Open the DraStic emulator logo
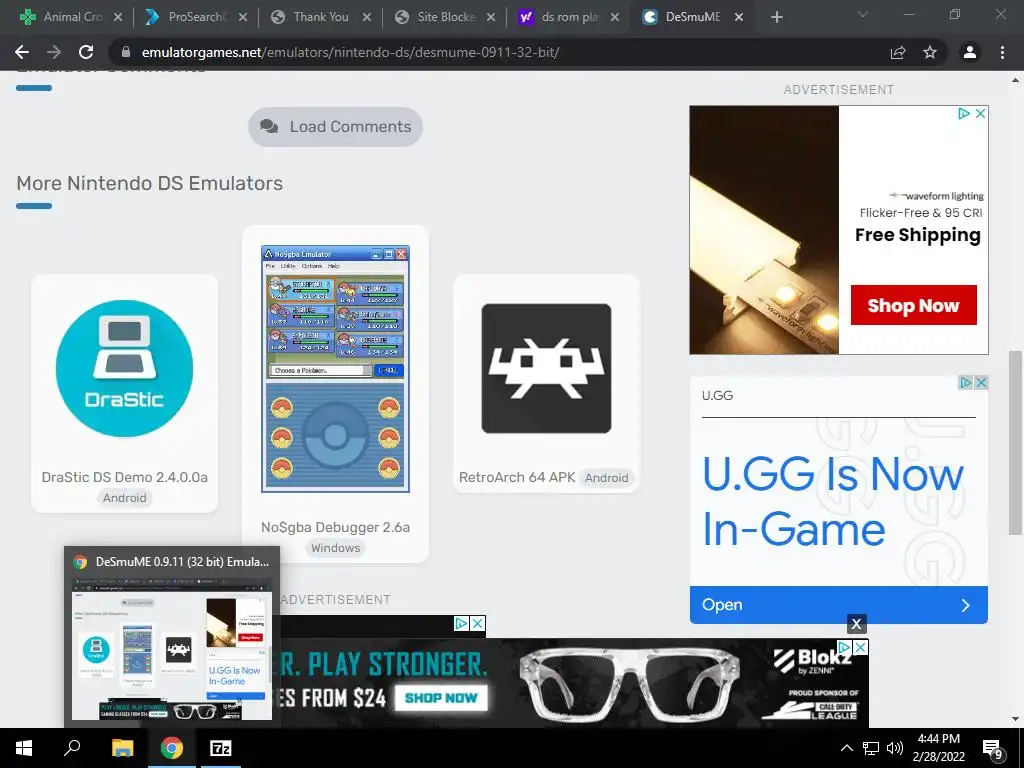The height and width of the screenshot is (768, 1024). 124,368
